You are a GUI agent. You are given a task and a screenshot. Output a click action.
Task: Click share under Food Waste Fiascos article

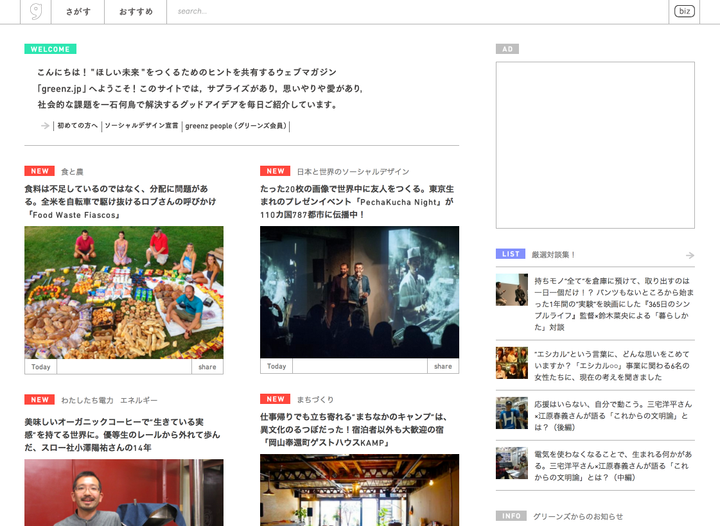(207, 367)
